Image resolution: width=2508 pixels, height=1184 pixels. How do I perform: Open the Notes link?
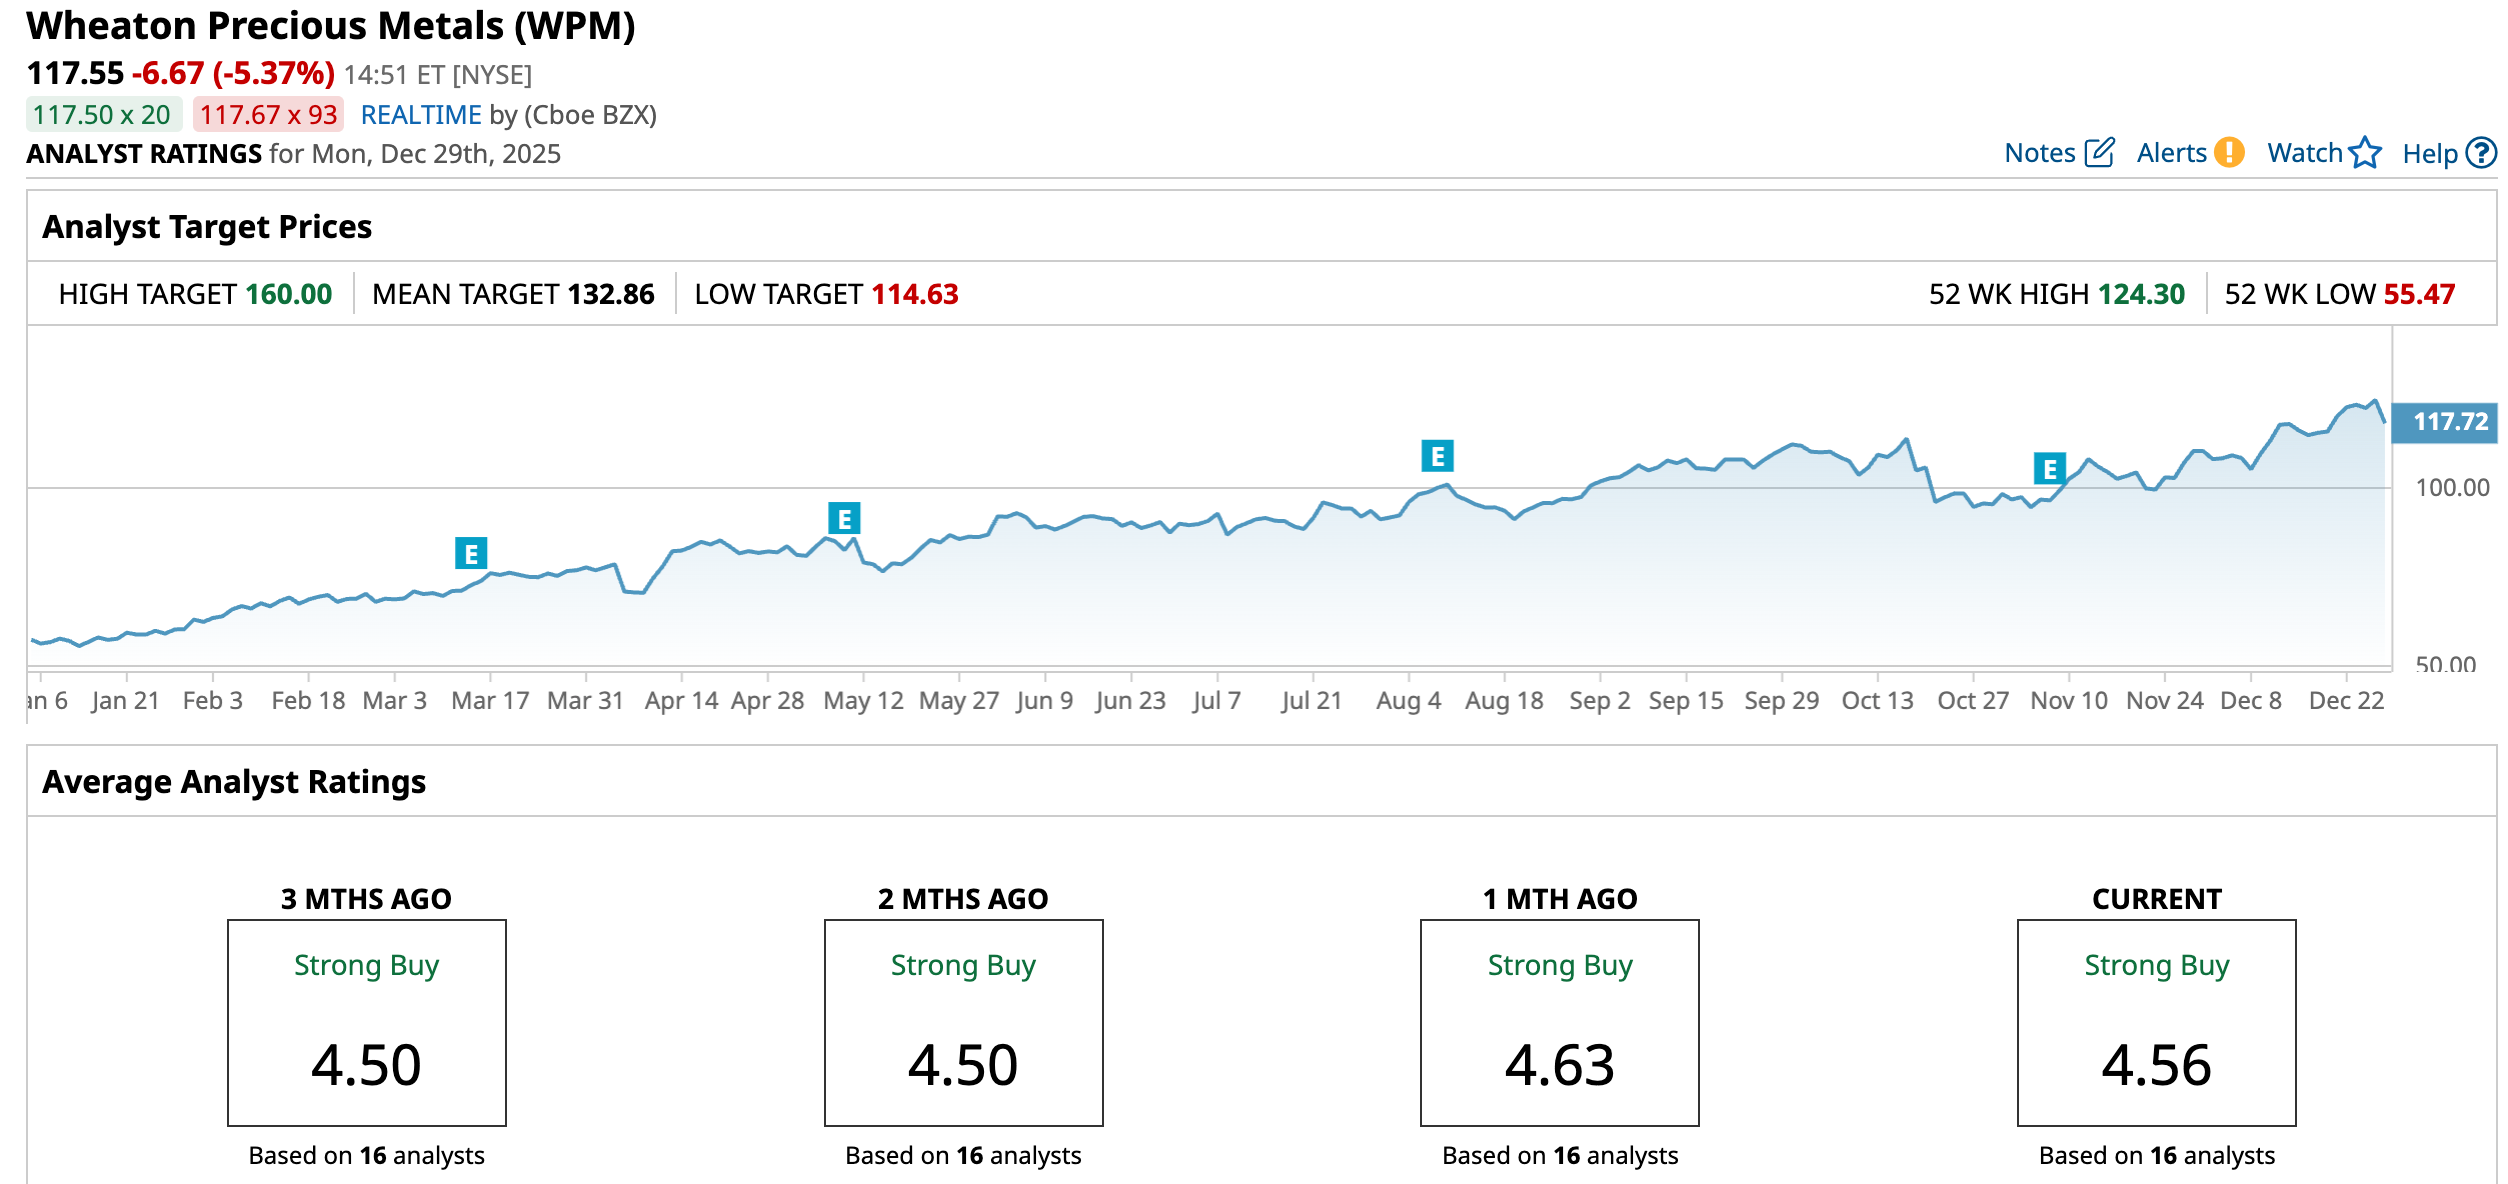2040,153
